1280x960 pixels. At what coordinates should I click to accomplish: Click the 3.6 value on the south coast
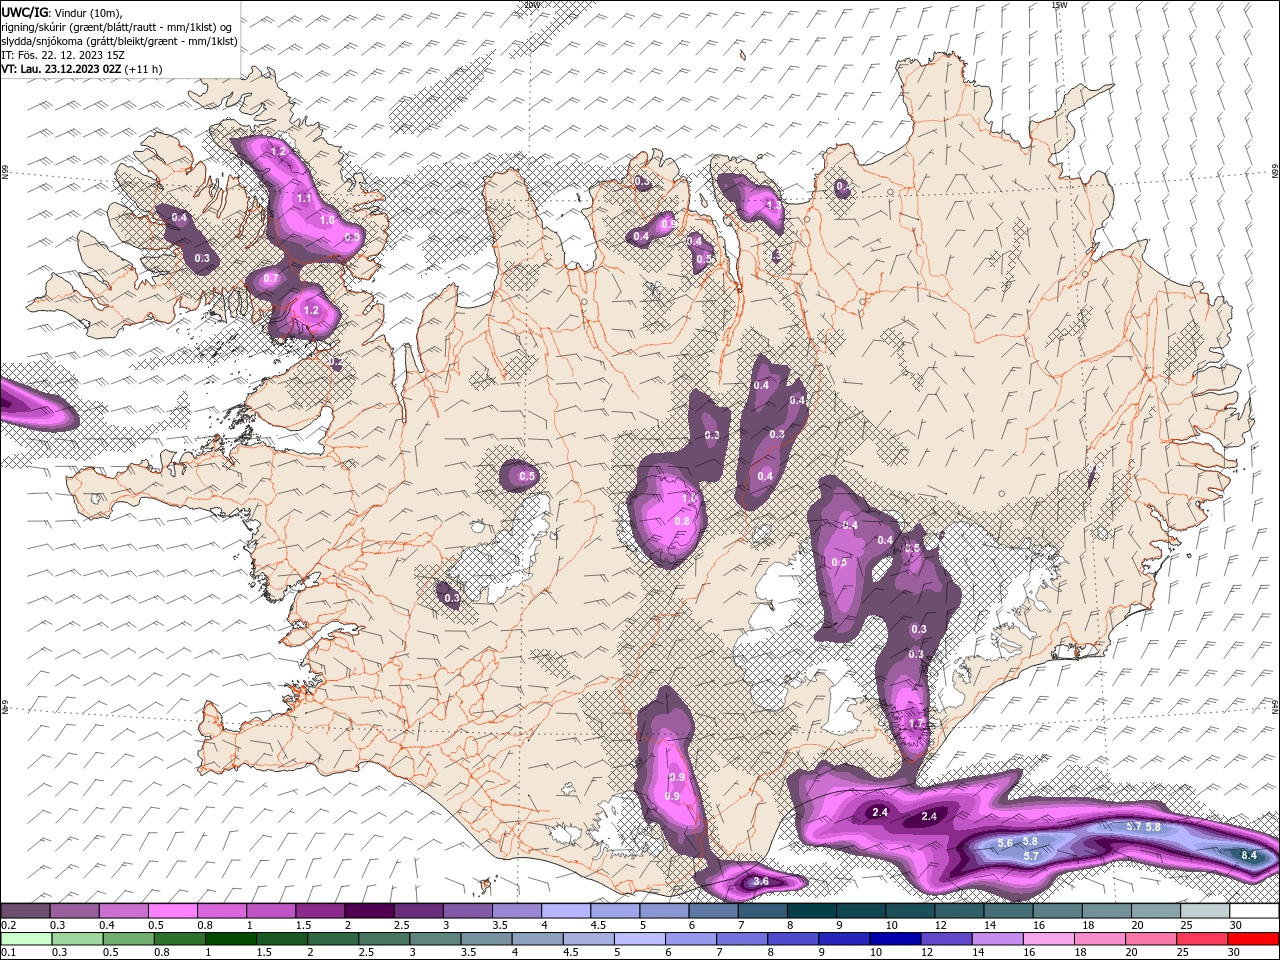(x=760, y=881)
